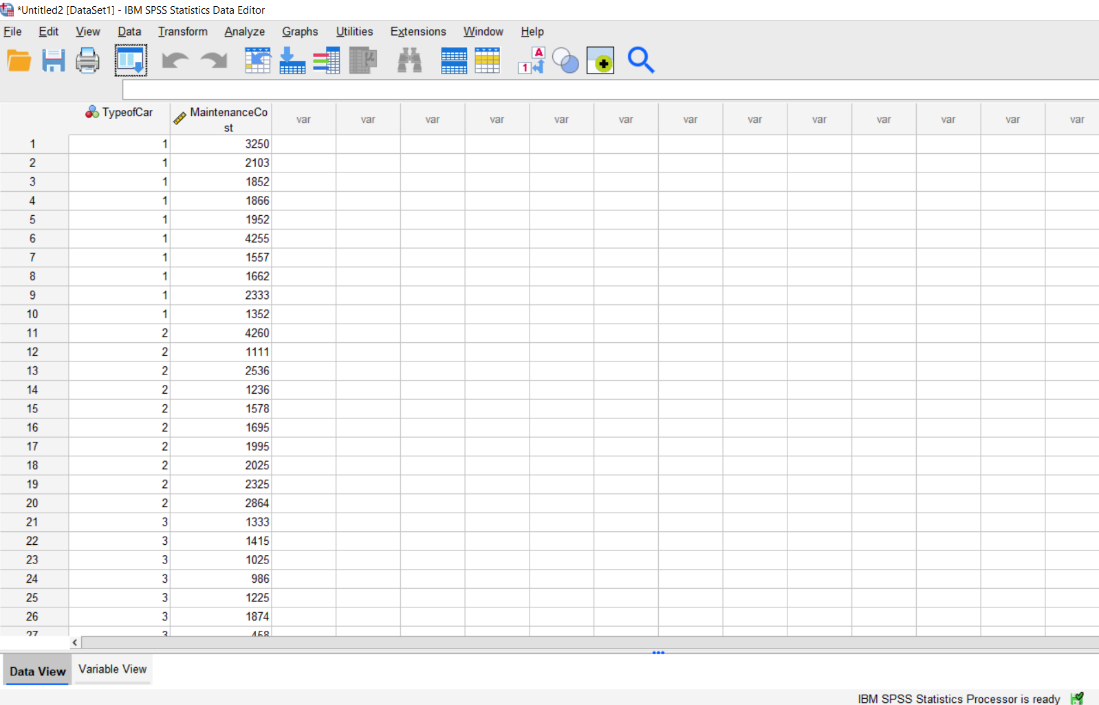This screenshot has height=705, width=1099.
Task: Select cell with value 1557
Action: [221, 257]
